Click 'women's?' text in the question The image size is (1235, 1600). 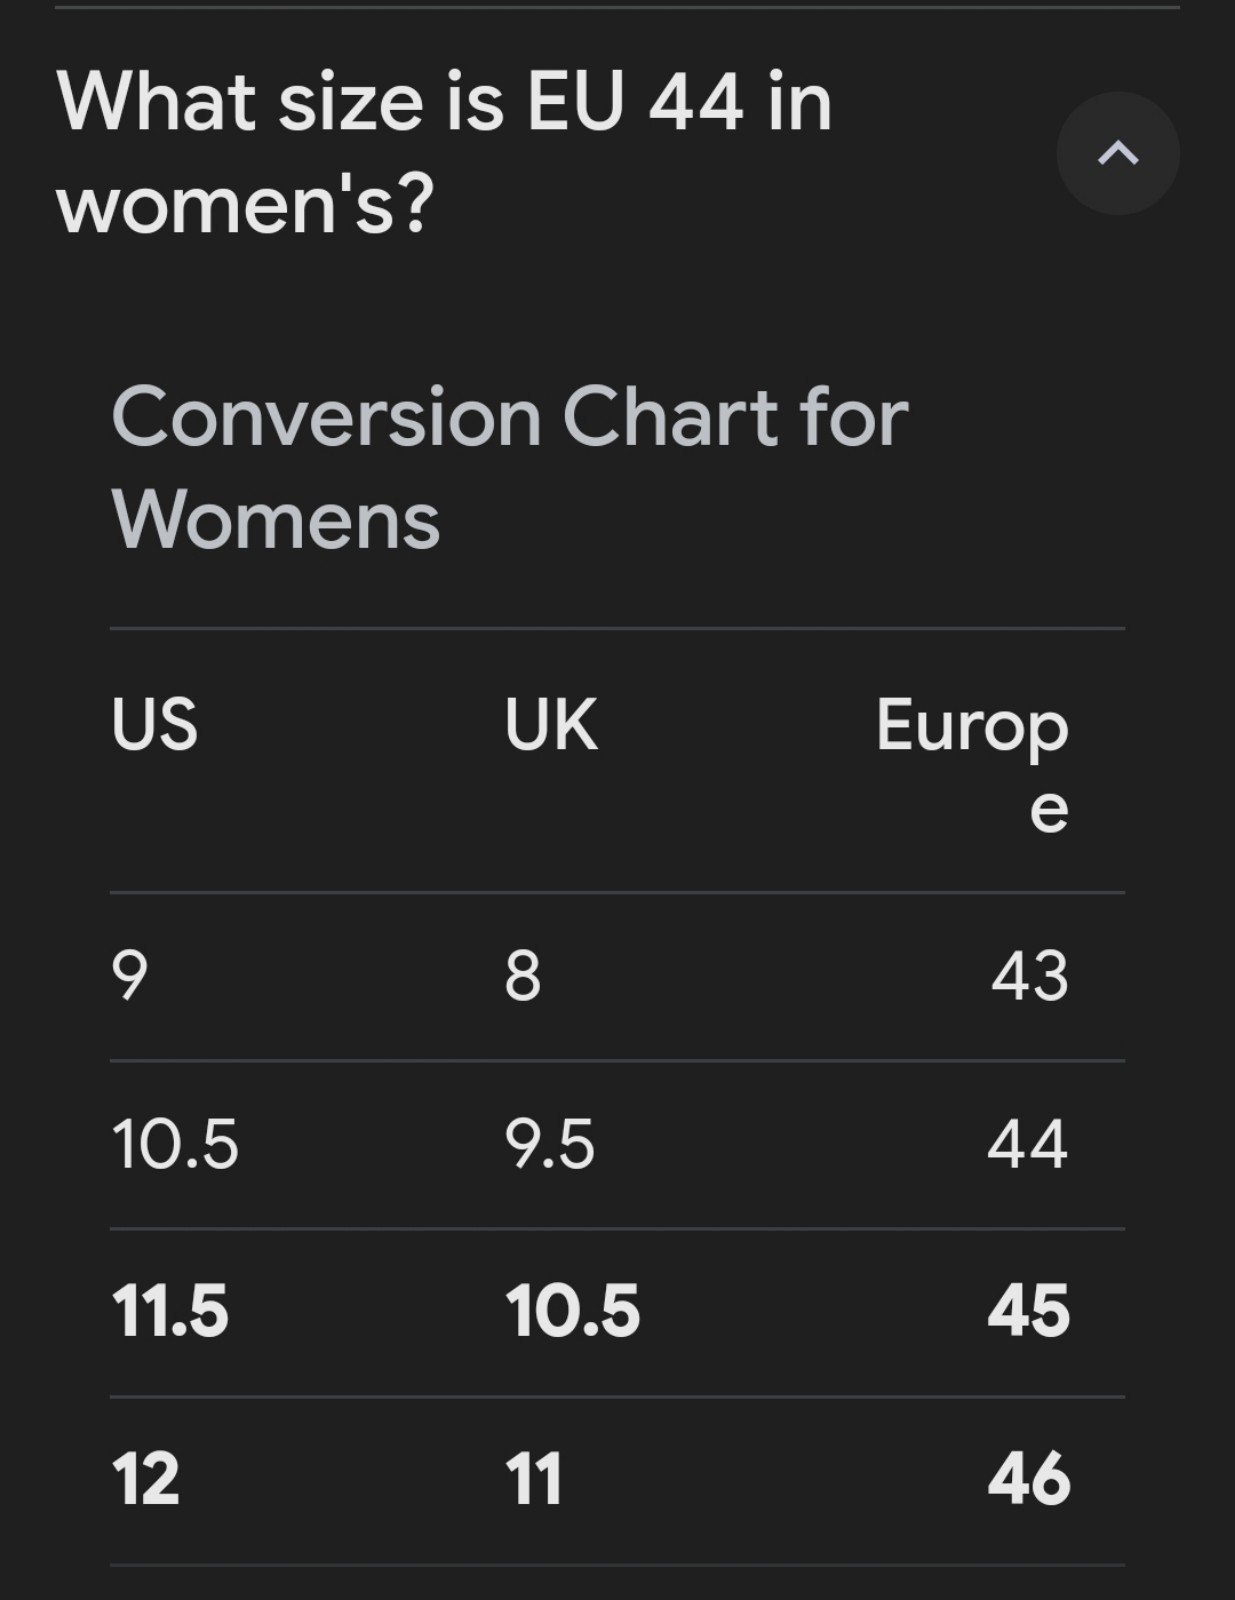(246, 205)
